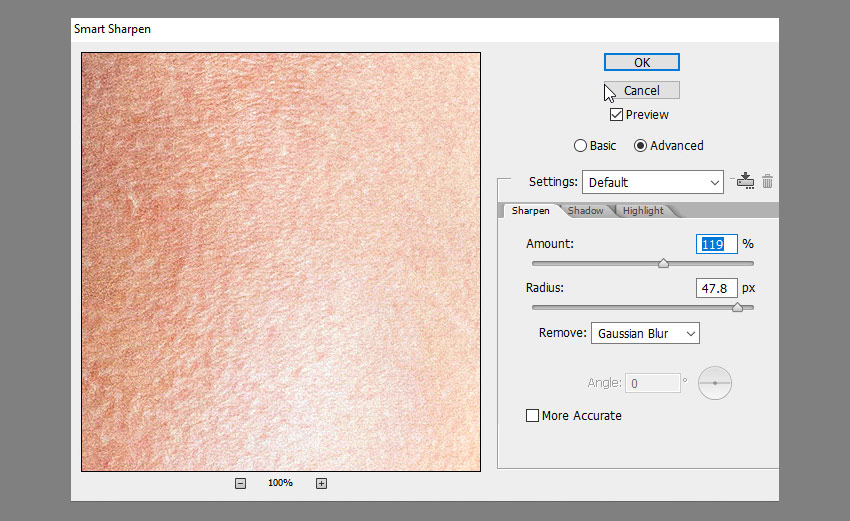Switch to the Highlight tab

[643, 210]
